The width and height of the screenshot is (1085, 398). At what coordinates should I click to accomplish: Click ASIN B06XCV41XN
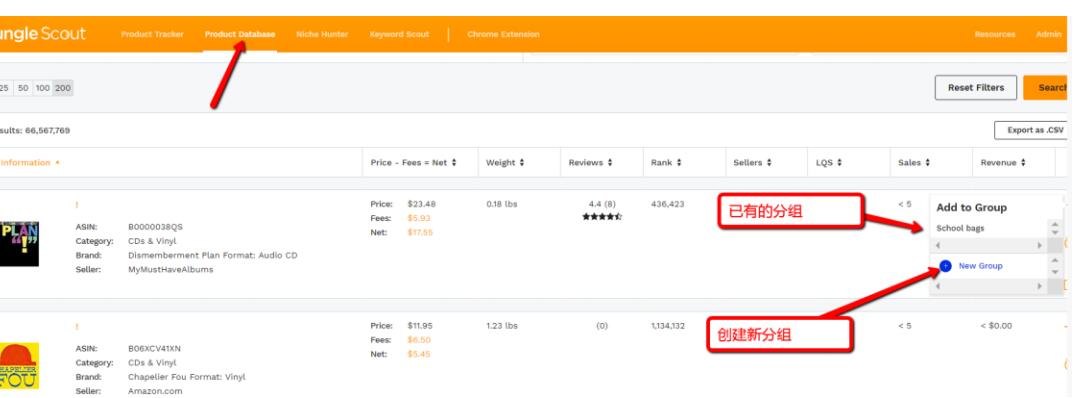click(154, 349)
